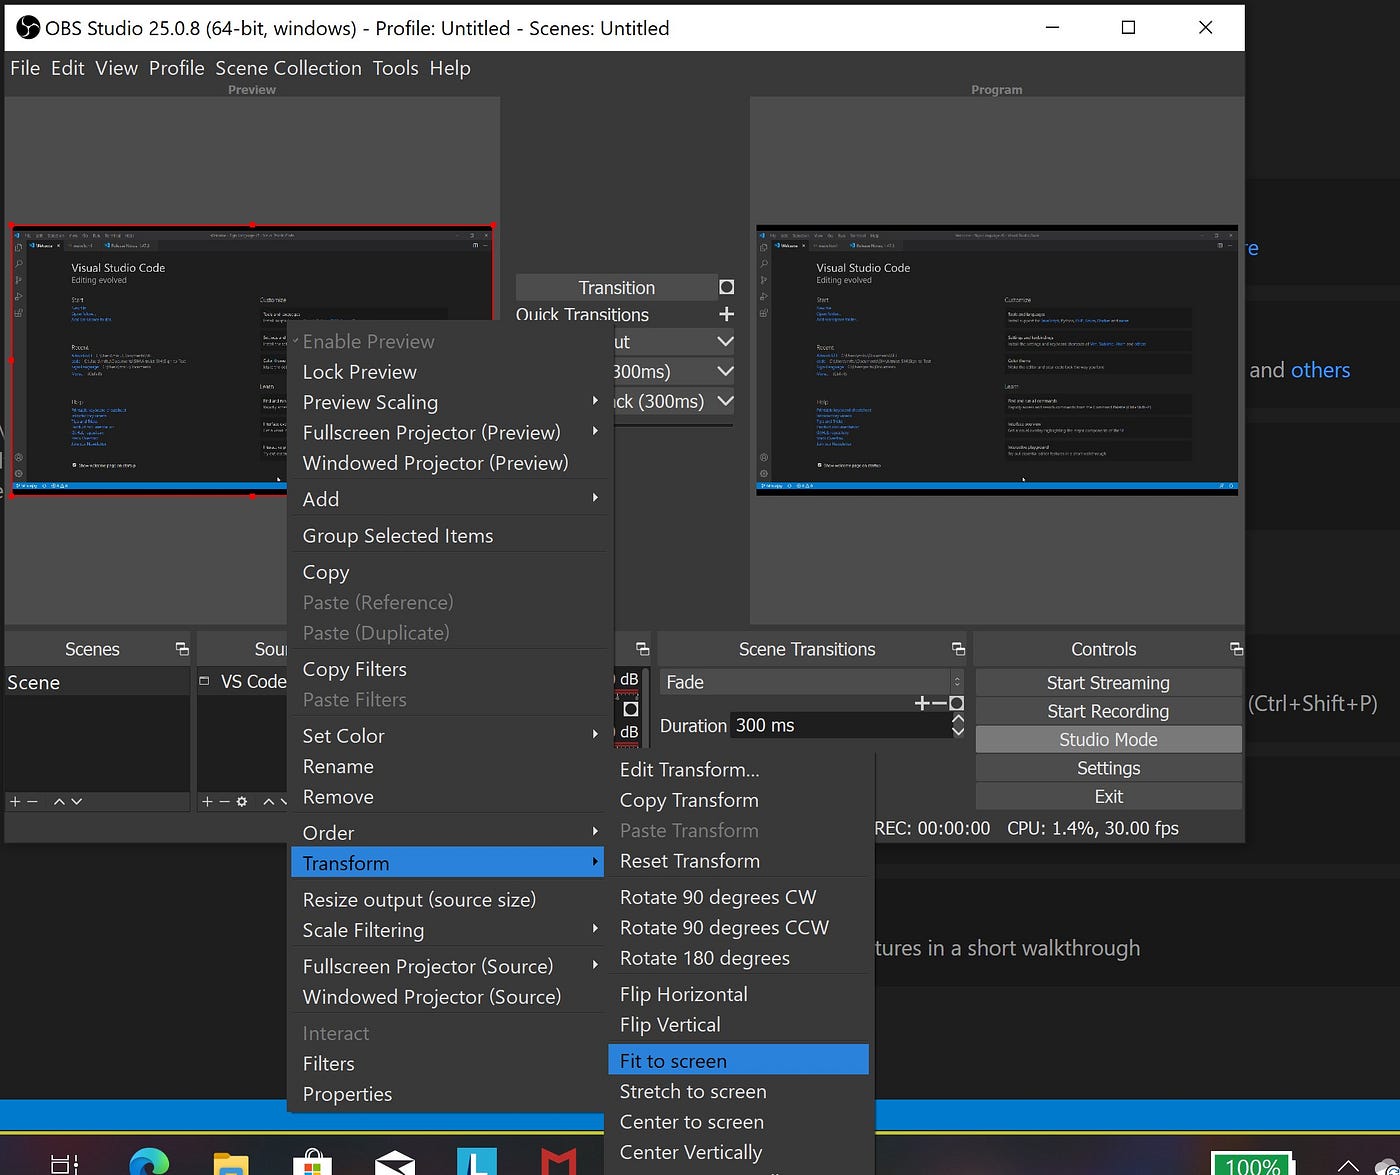Open Mail app from taskbar
Screen dimensions: 1400x1175
click(x=394, y=1162)
